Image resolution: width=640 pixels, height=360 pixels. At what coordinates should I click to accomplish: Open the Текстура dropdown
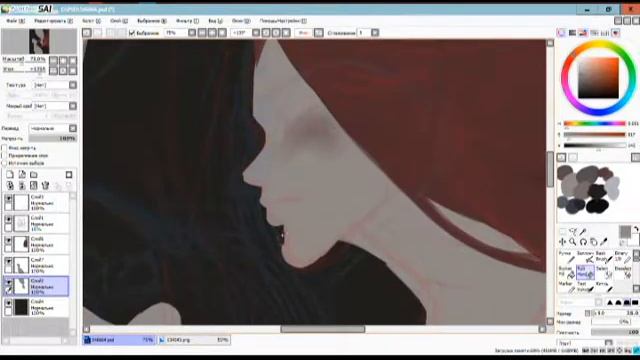(x=73, y=85)
